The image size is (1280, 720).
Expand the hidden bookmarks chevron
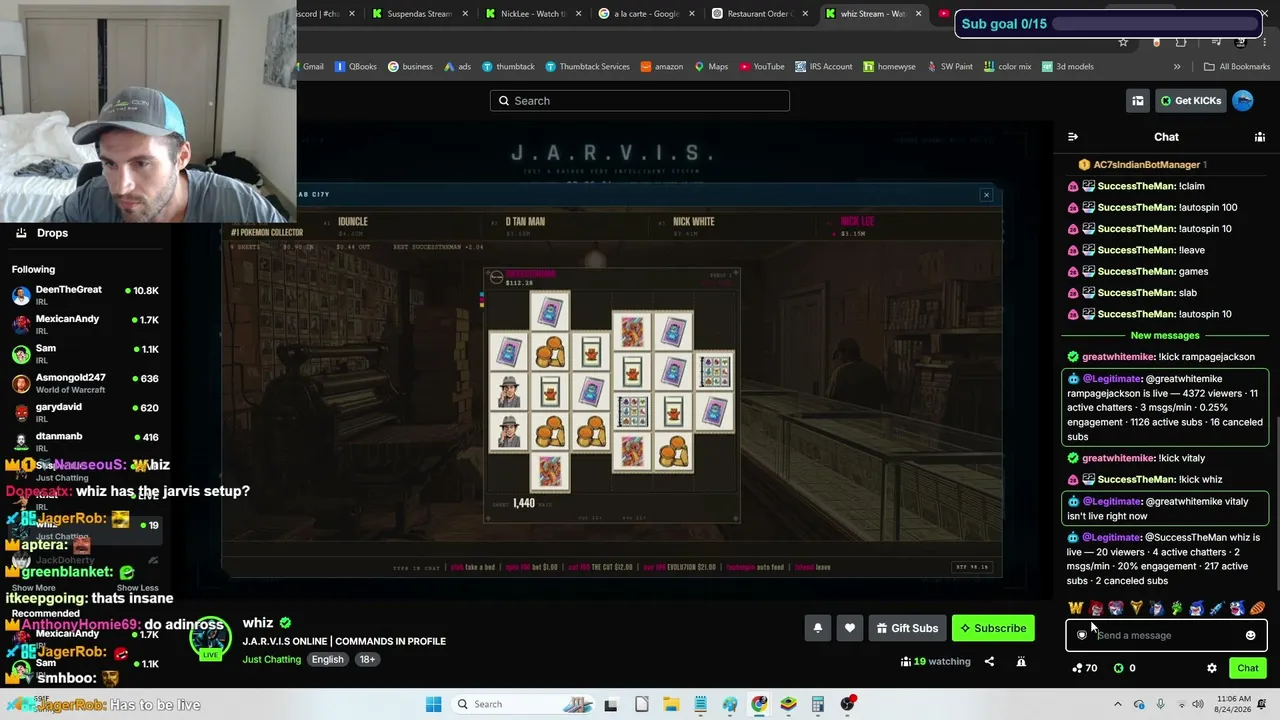pyautogui.click(x=1177, y=67)
